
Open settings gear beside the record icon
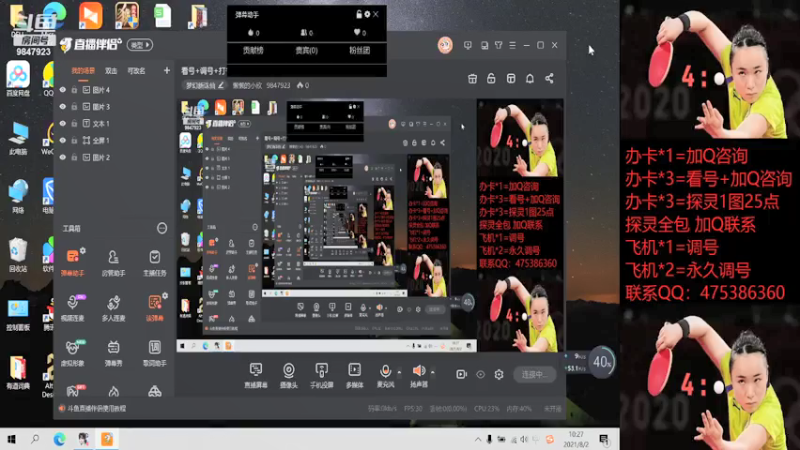(x=498, y=374)
